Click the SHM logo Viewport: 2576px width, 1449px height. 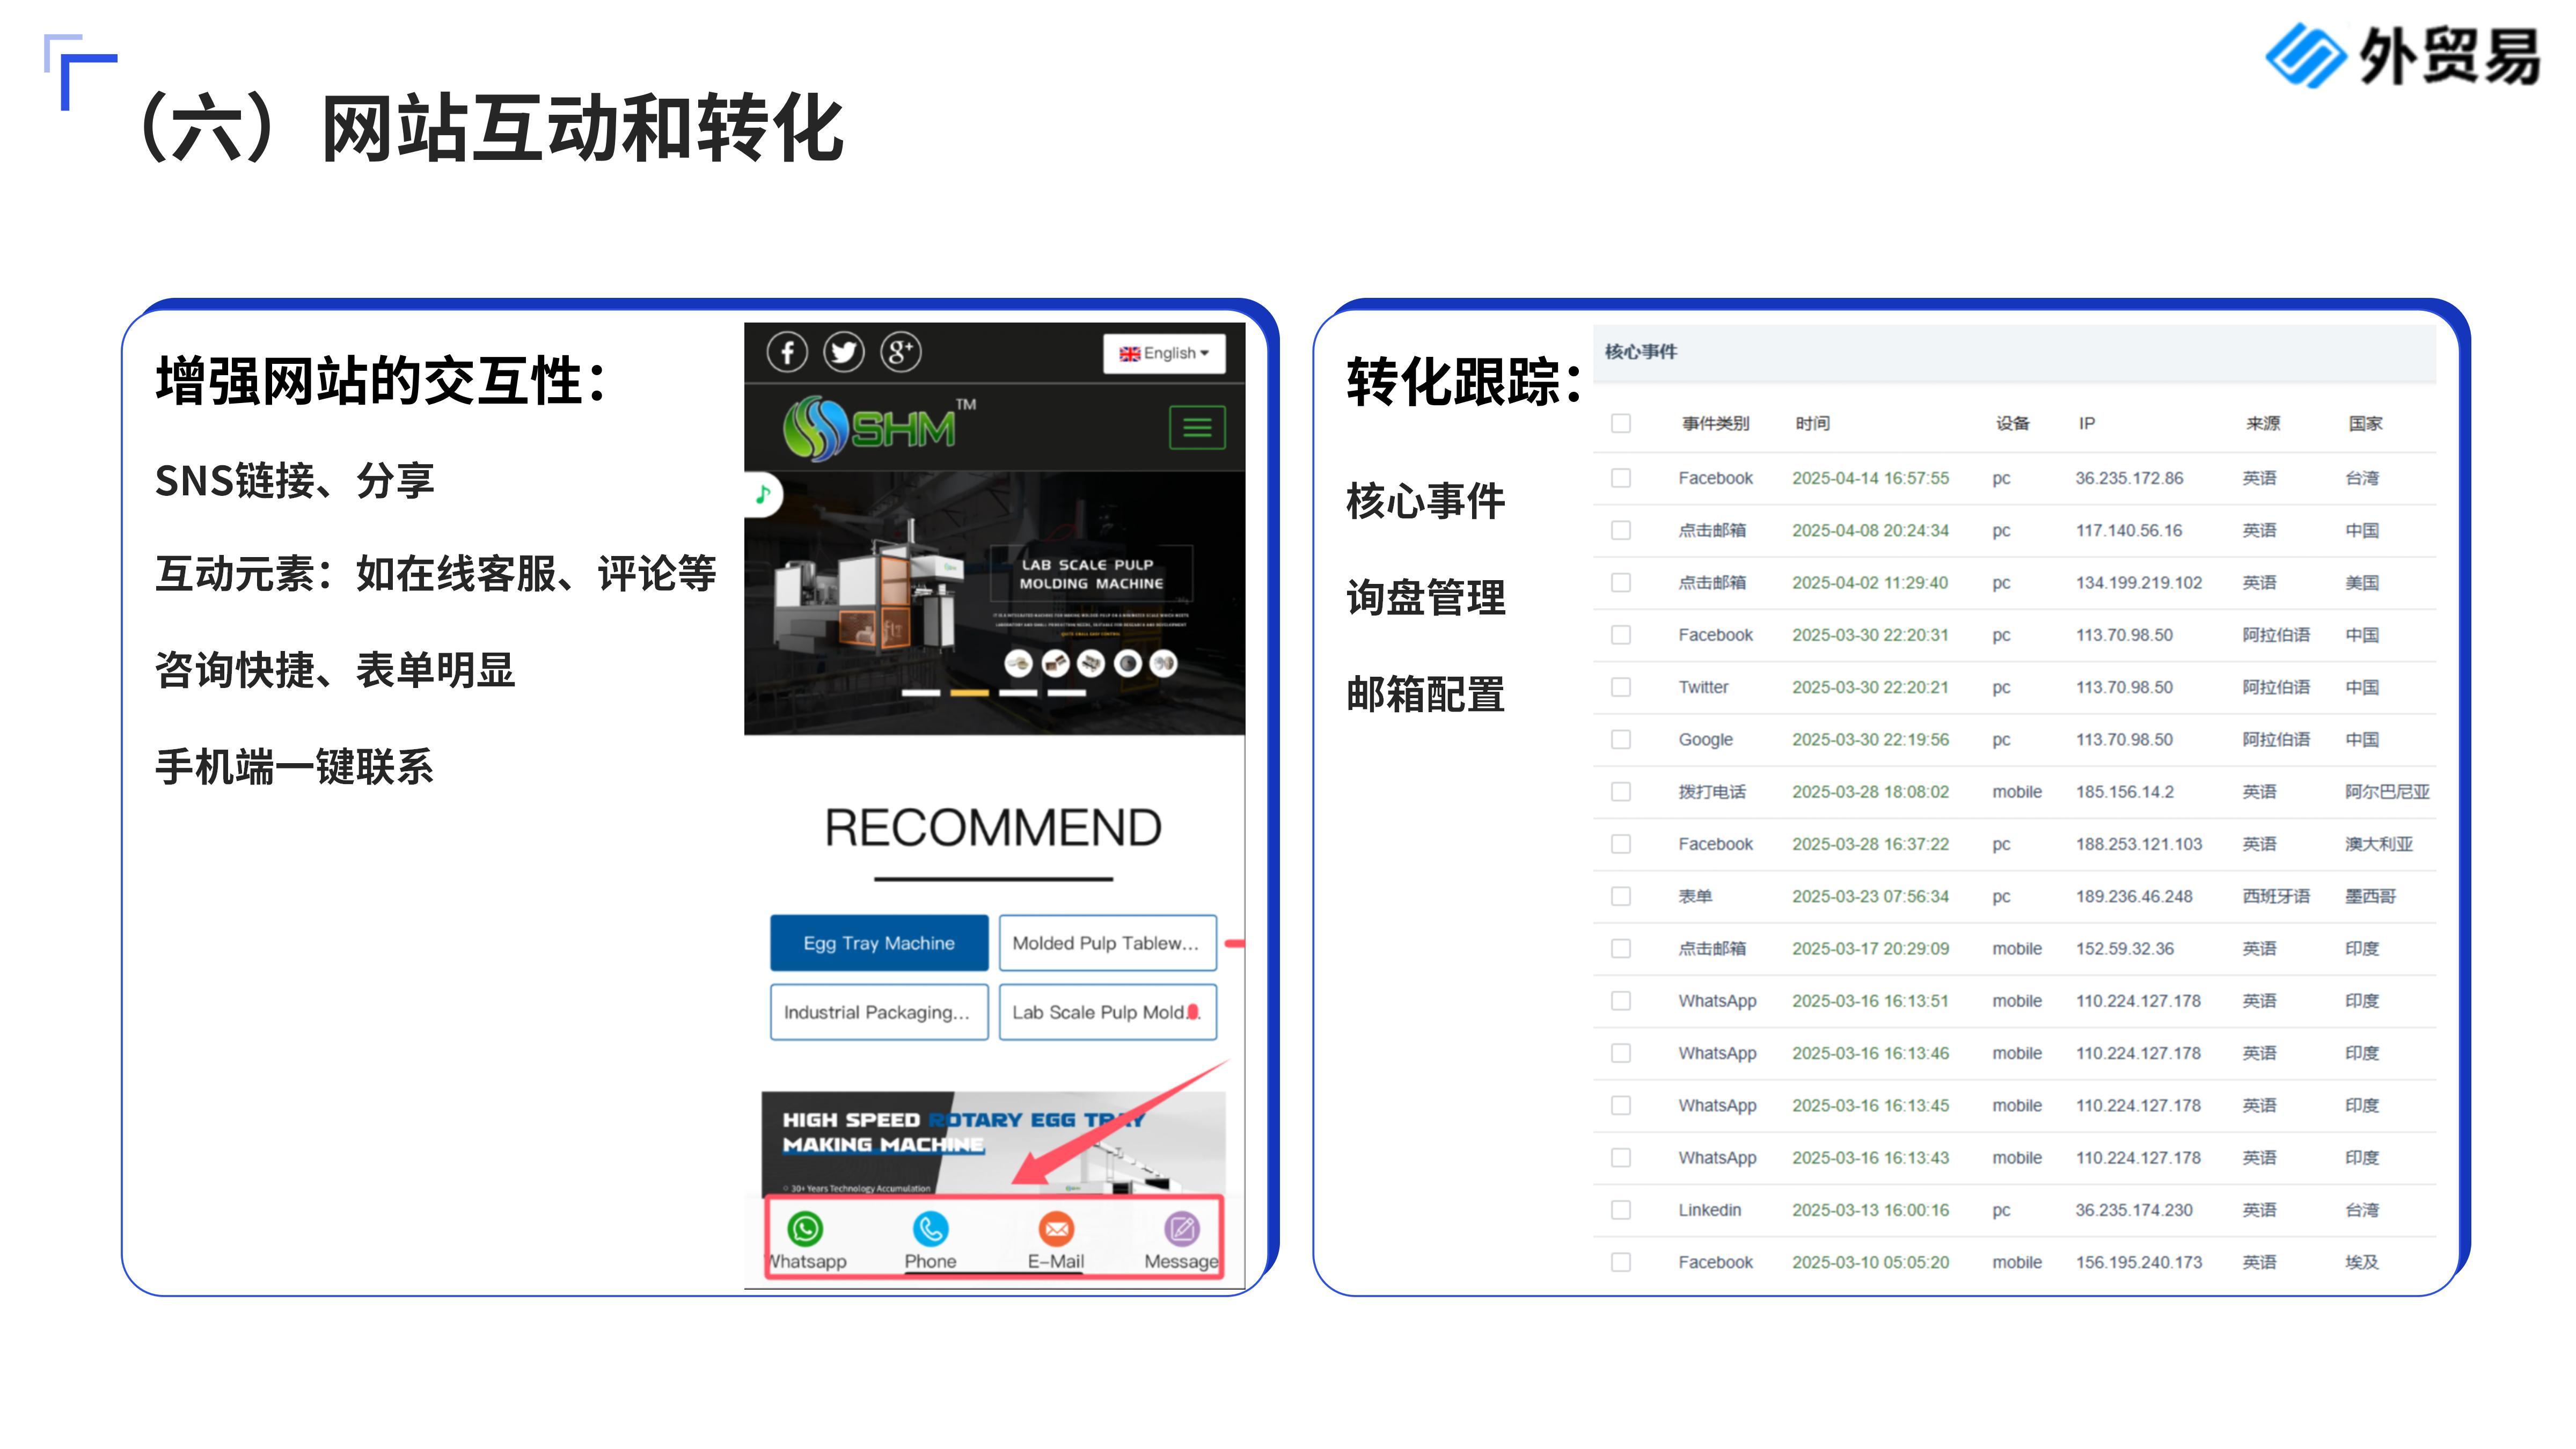880,428
